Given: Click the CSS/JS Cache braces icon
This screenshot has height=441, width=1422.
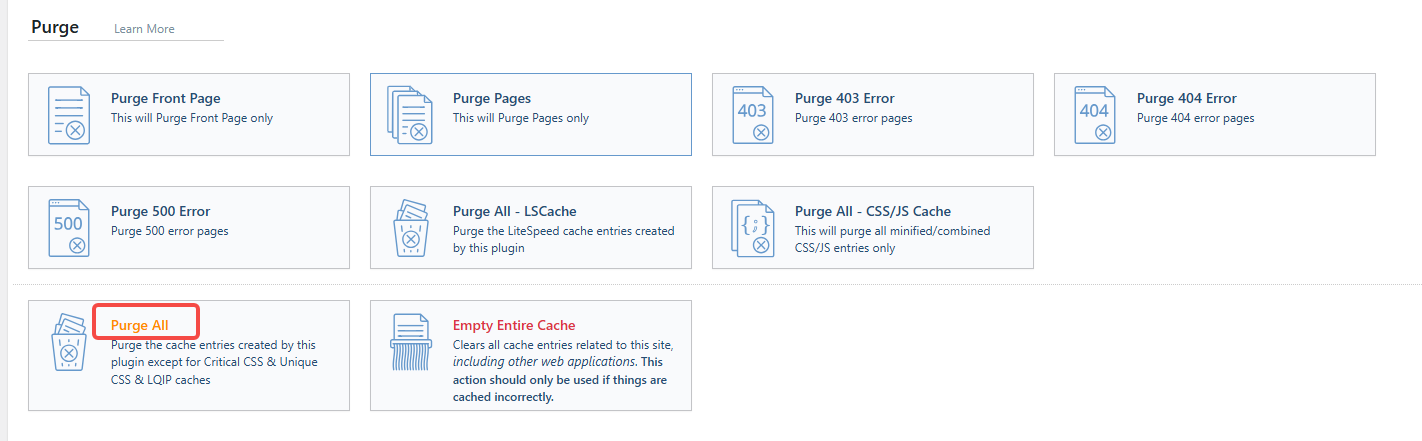Looking at the screenshot, I should pyautogui.click(x=752, y=228).
